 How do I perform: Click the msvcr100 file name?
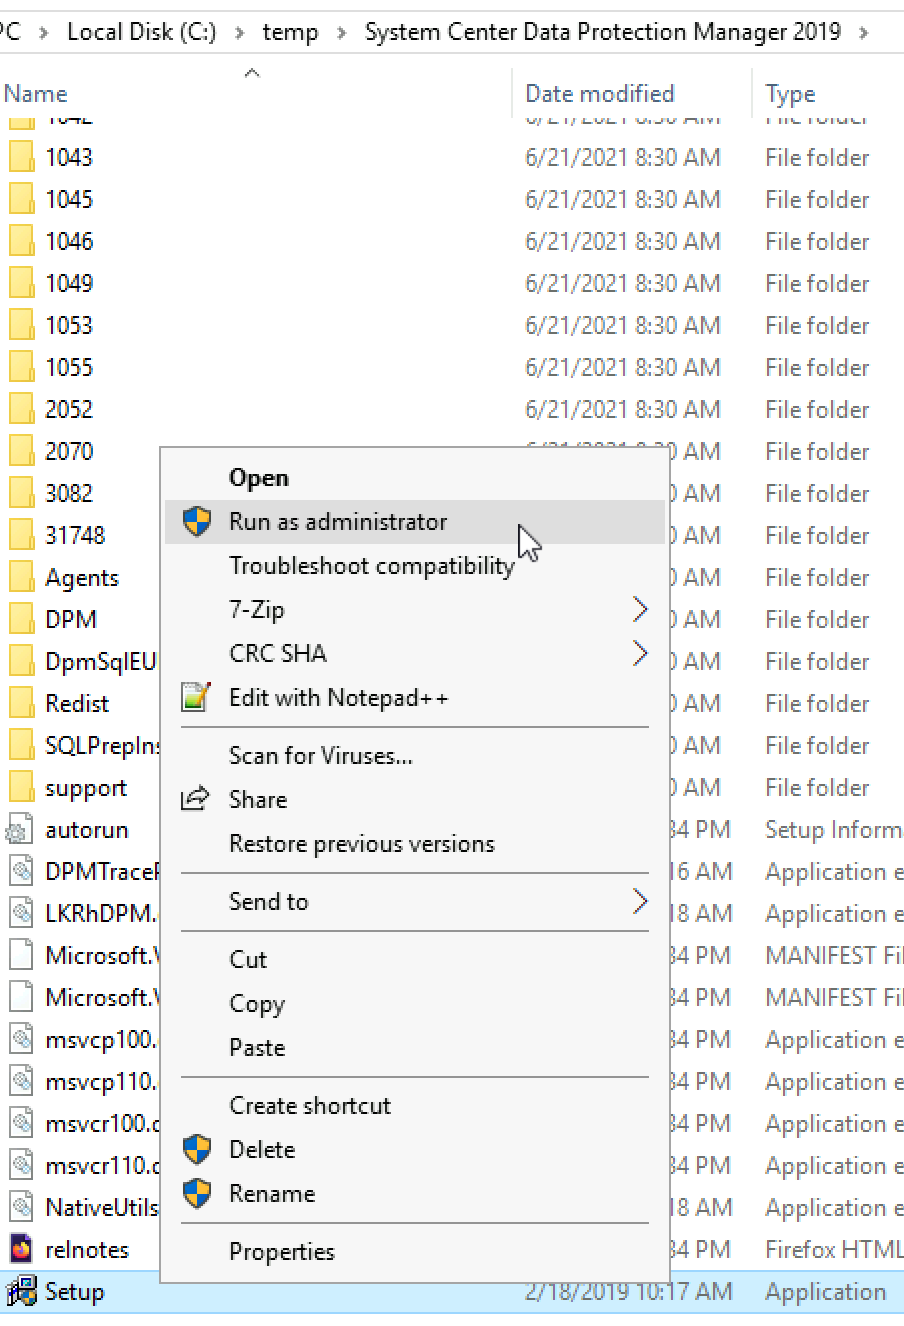click(x=102, y=1124)
